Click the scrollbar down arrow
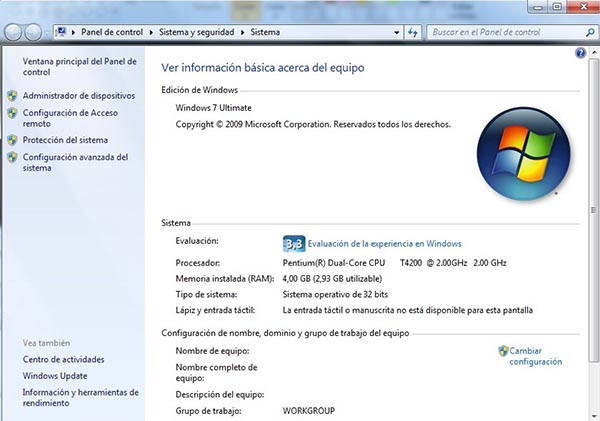The image size is (600, 421). coord(594,416)
